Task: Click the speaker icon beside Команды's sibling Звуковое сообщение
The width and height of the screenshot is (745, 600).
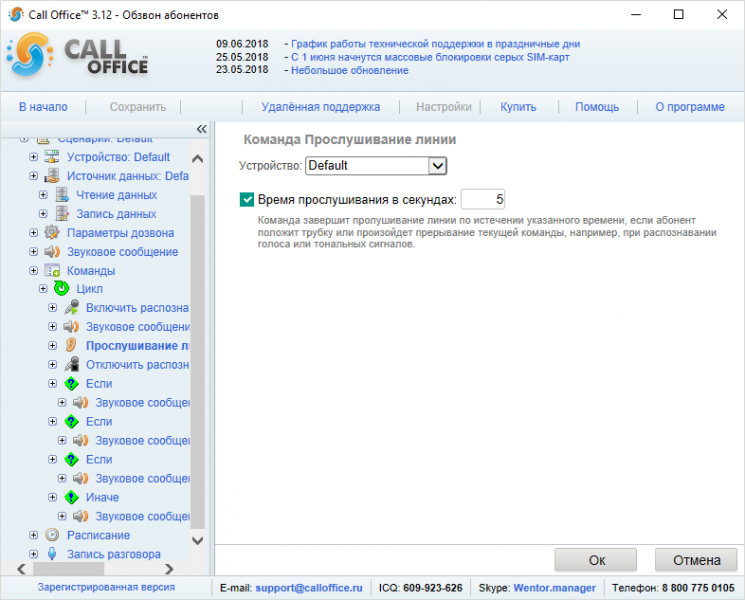Action: [52, 252]
